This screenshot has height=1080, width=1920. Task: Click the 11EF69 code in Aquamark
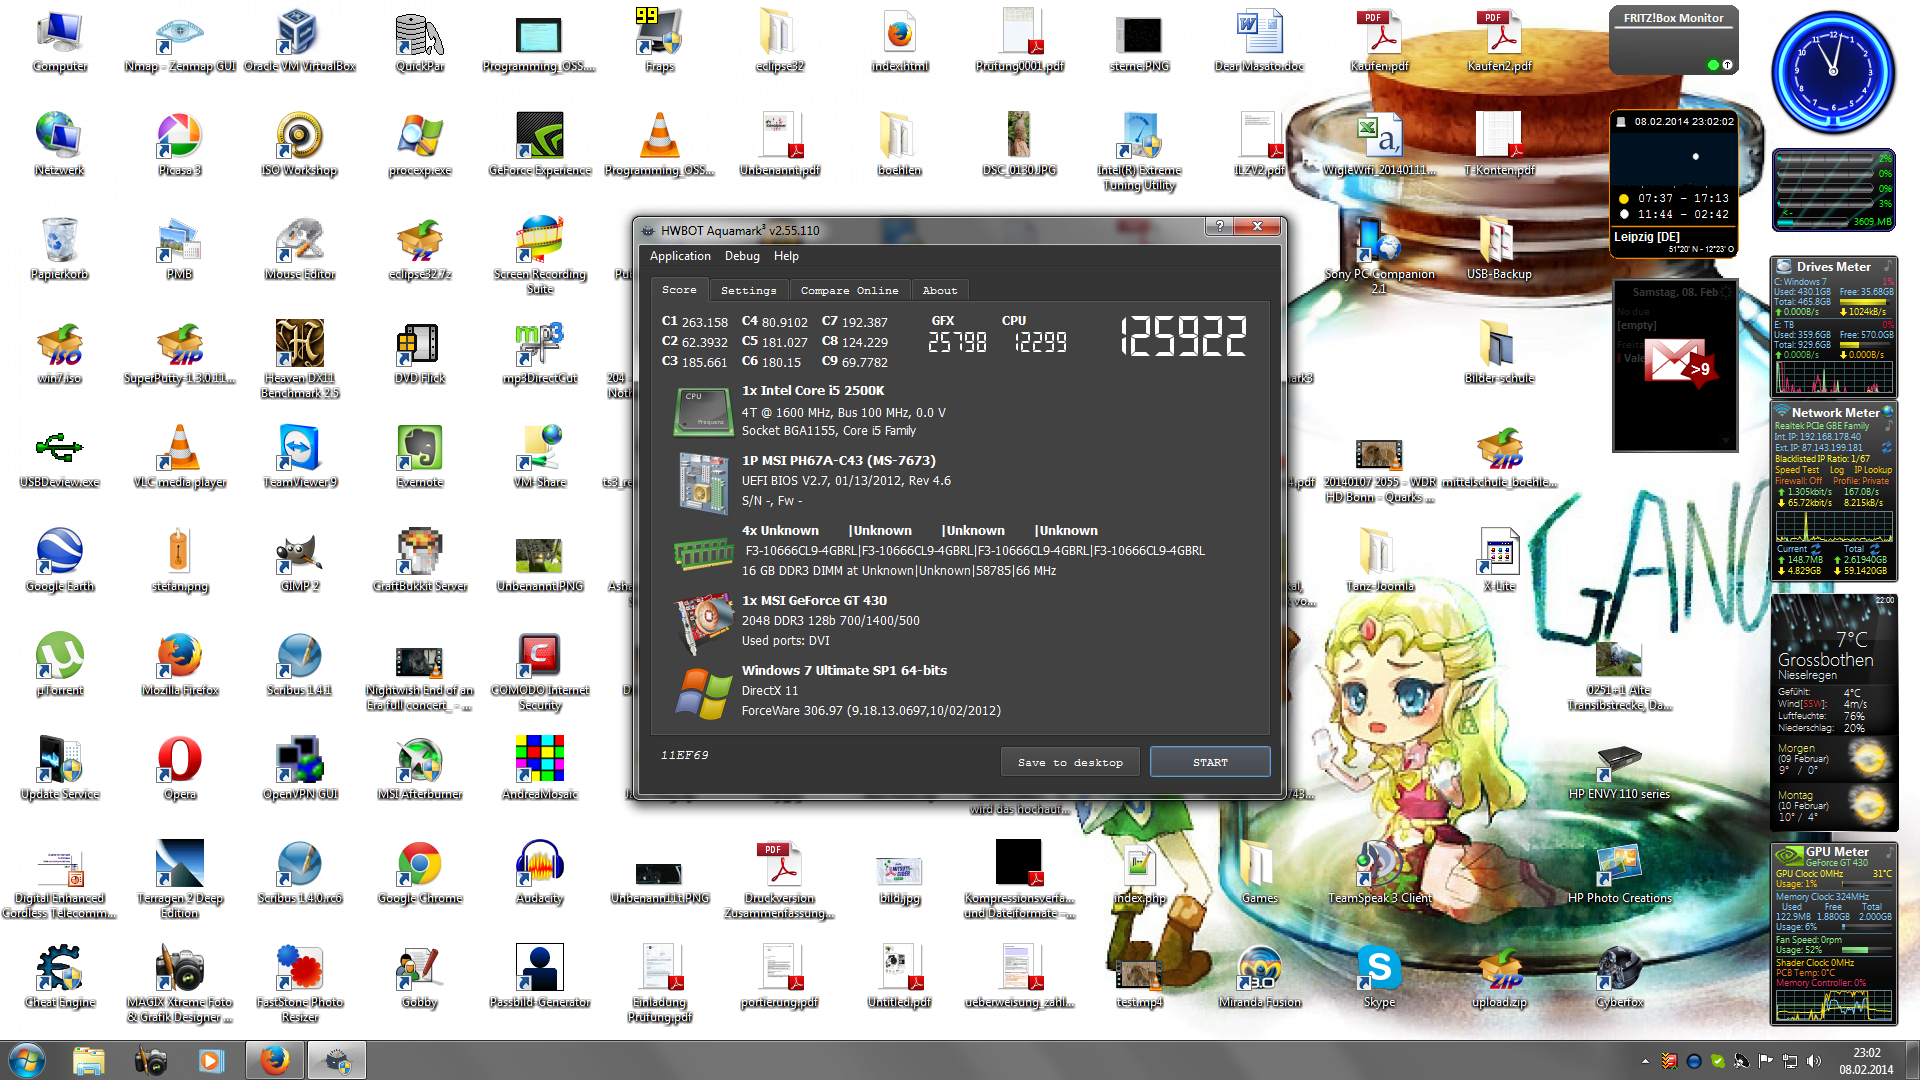pos(684,755)
